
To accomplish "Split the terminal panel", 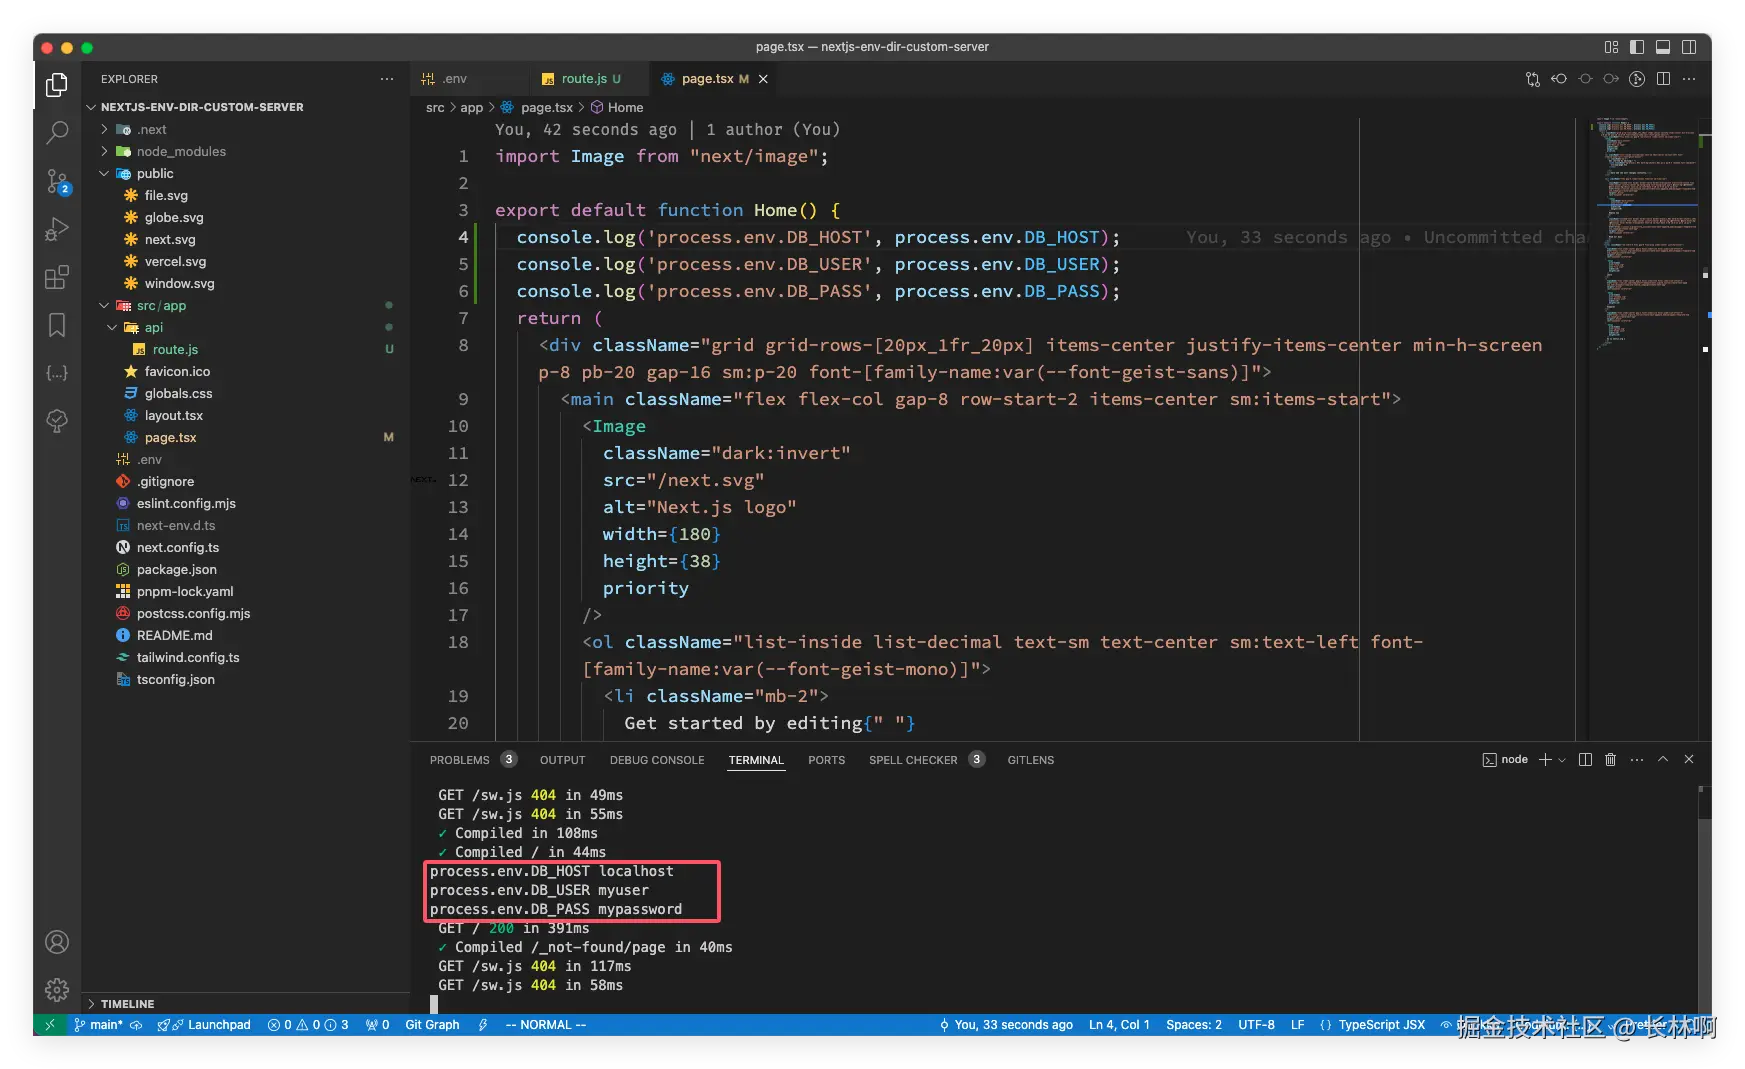I will 1585,760.
